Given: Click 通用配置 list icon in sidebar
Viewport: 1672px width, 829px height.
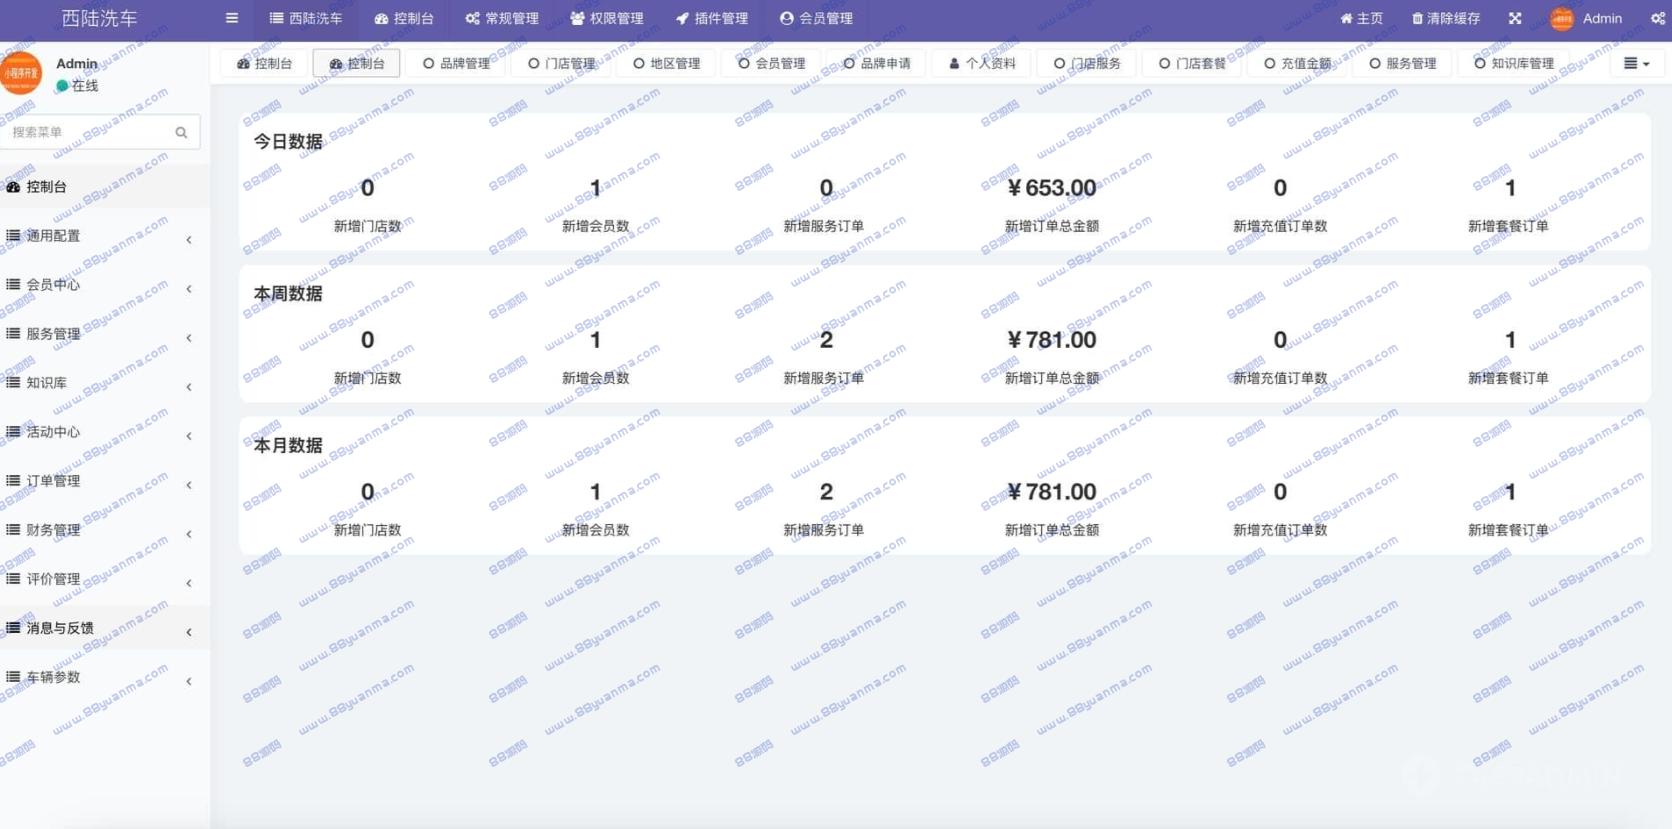Looking at the screenshot, I should pyautogui.click(x=13, y=236).
